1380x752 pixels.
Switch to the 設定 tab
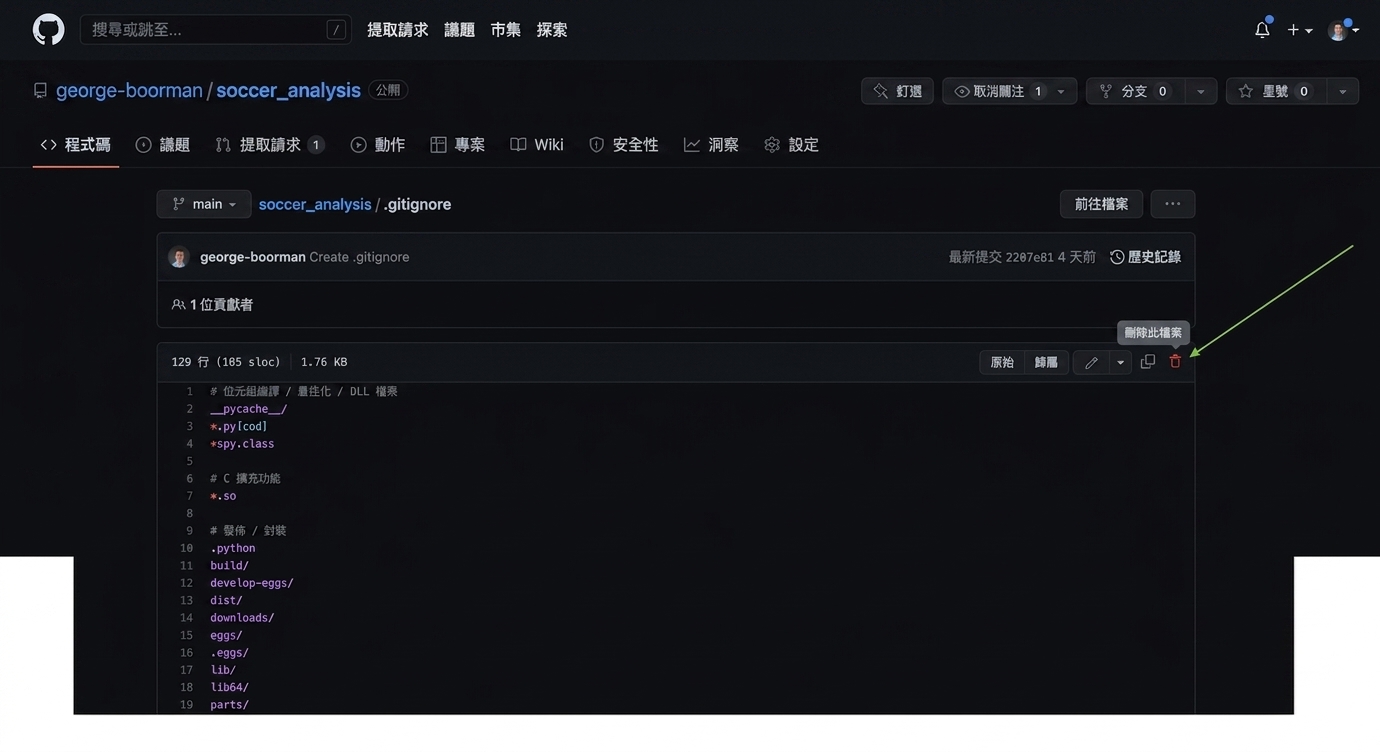pos(792,145)
